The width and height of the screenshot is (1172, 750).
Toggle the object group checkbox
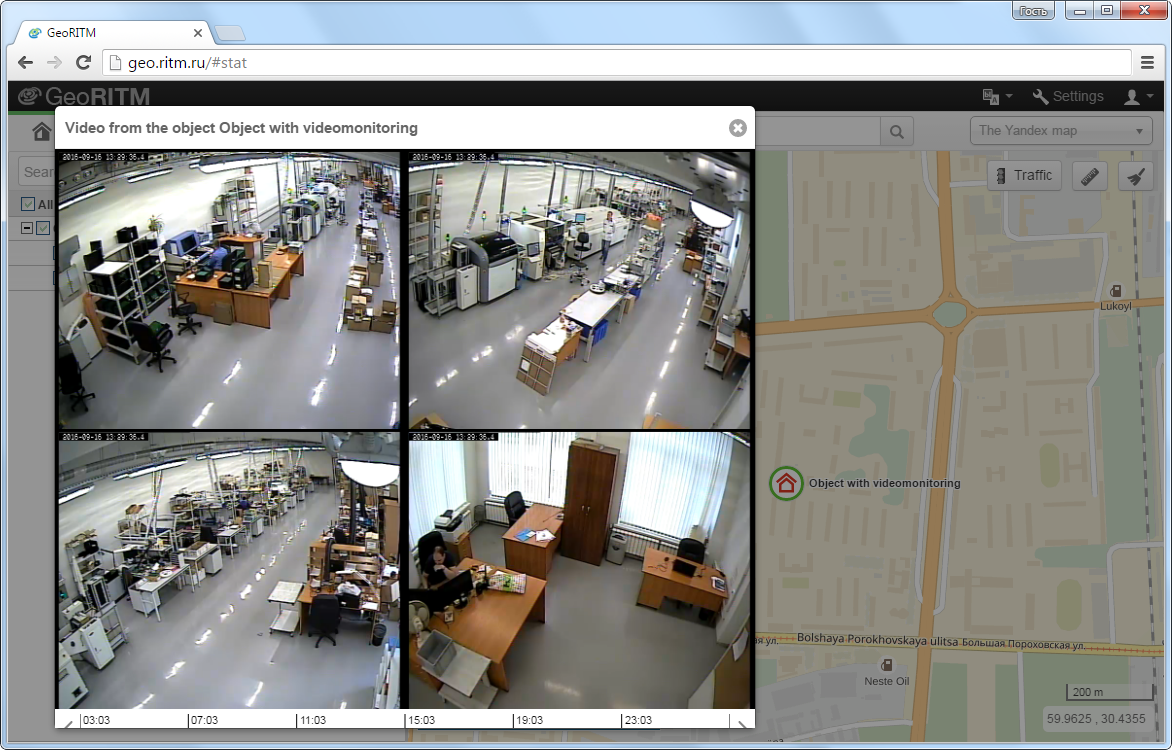click(x=43, y=228)
